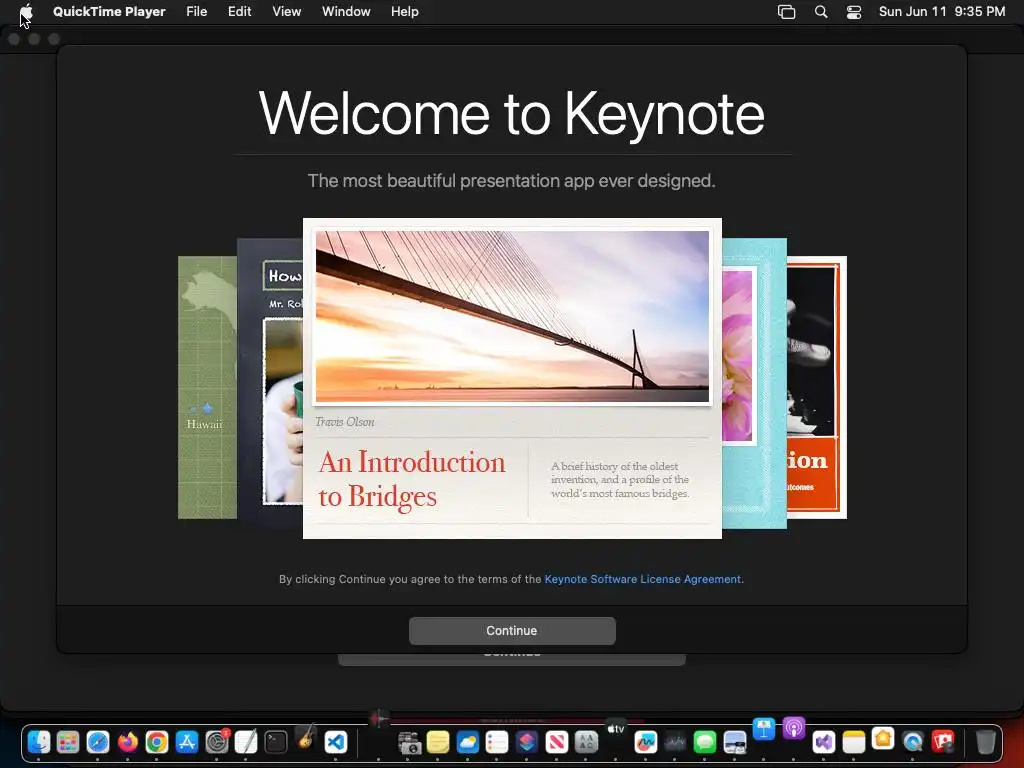The height and width of the screenshot is (768, 1024).
Task: Open Apple News from the Dock
Action: pos(556,742)
